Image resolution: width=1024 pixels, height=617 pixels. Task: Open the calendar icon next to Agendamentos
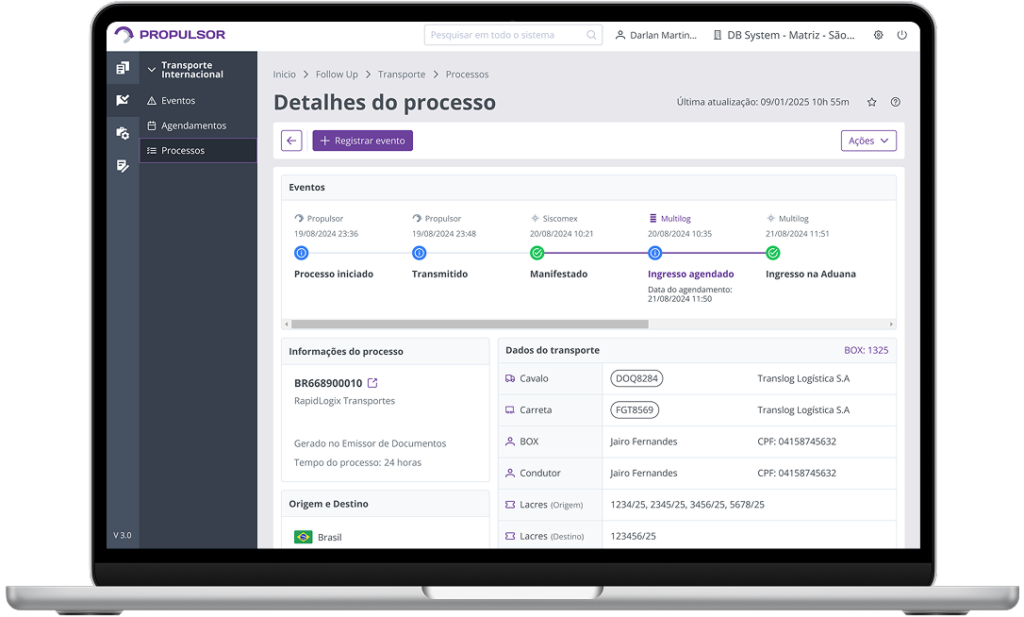(152, 125)
